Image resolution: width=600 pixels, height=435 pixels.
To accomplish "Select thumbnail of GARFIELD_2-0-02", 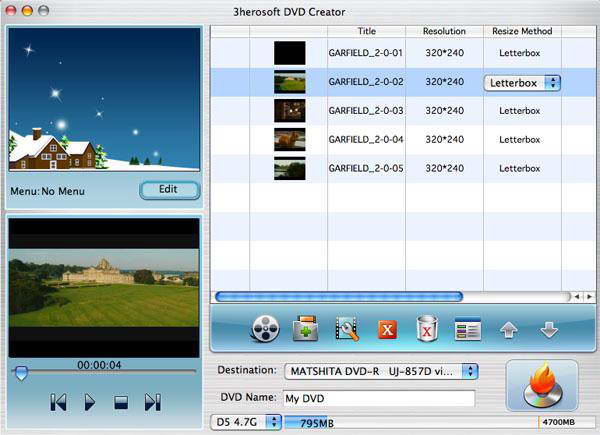I will coord(290,82).
